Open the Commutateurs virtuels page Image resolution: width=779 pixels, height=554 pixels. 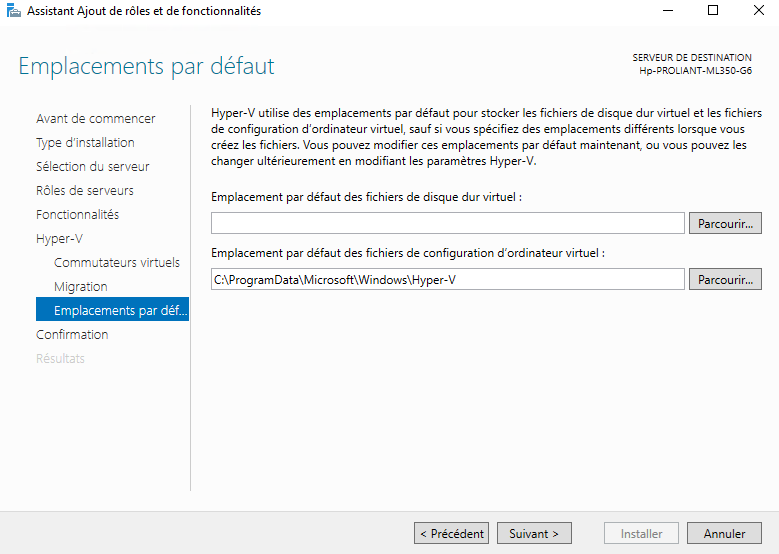point(117,263)
